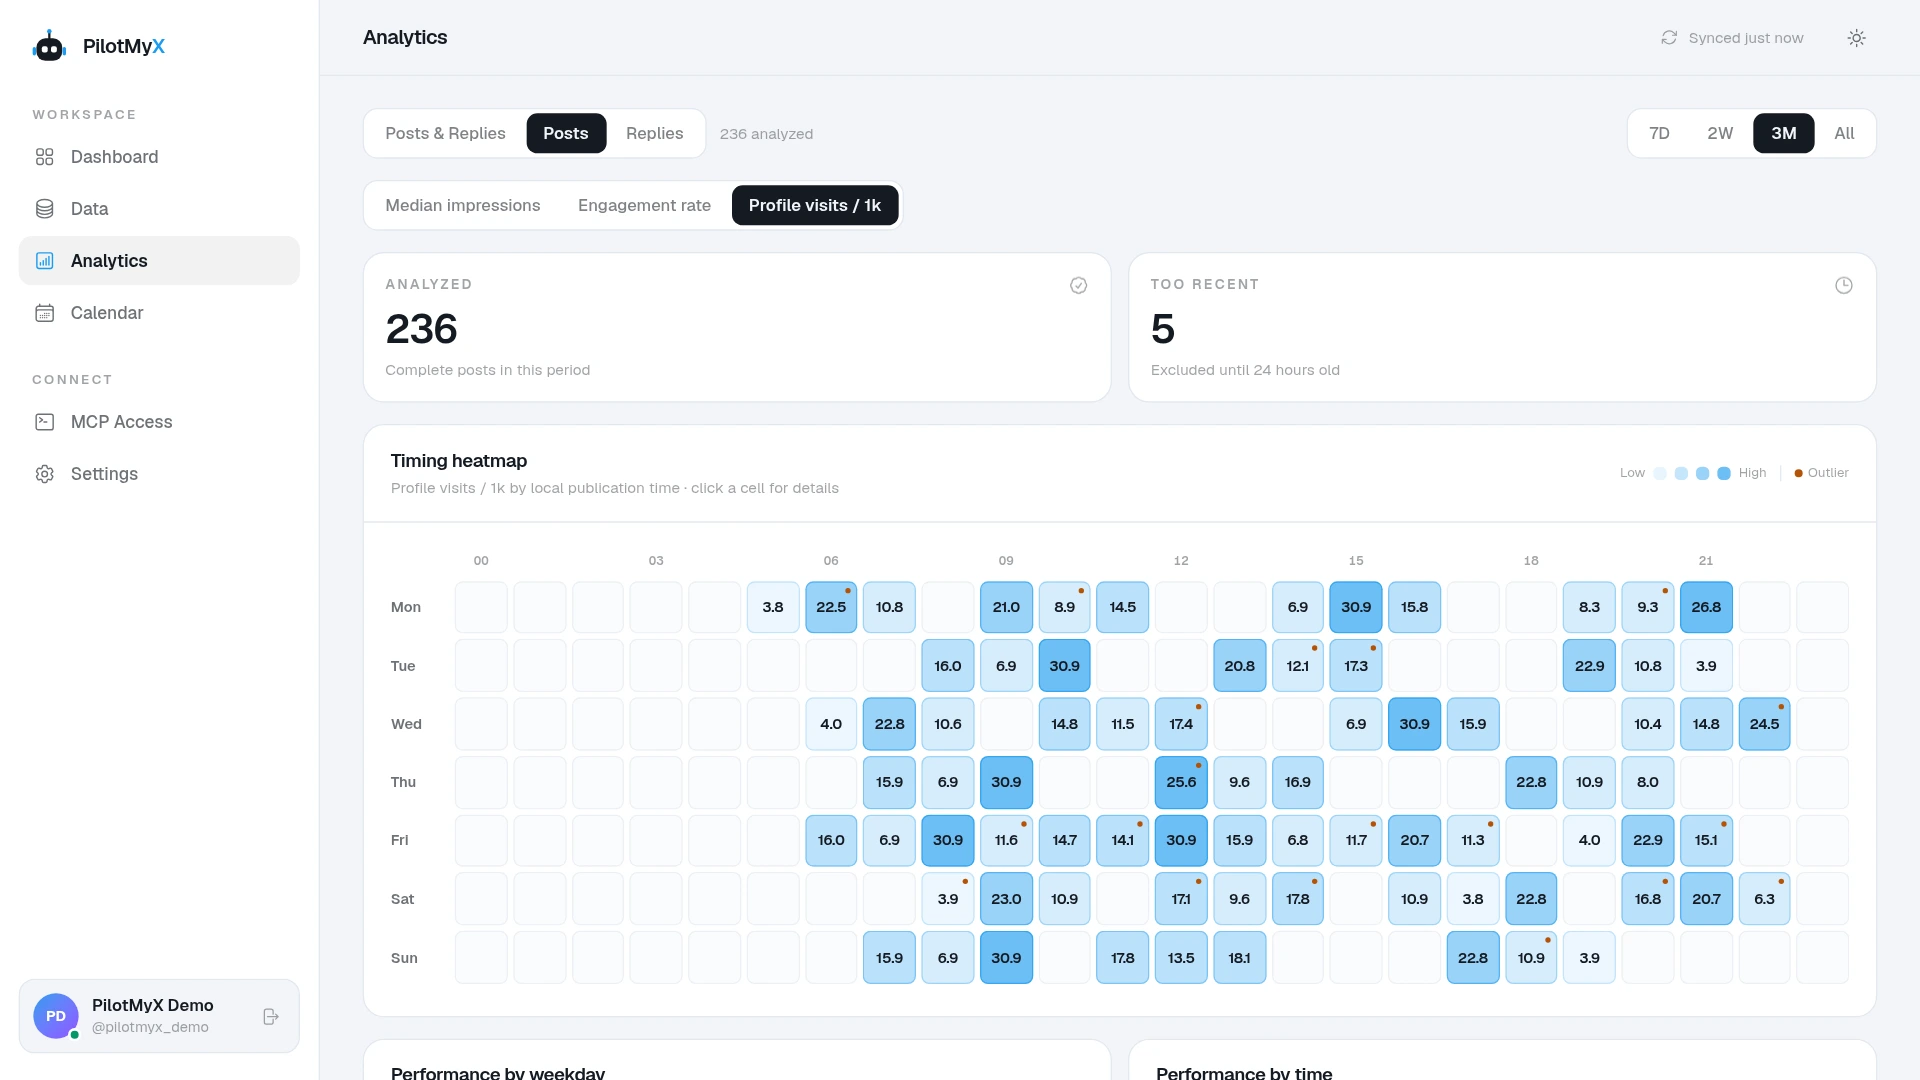This screenshot has width=1920, height=1080.
Task: Click the checkmark icon in Analyzed card
Action: (x=1079, y=285)
